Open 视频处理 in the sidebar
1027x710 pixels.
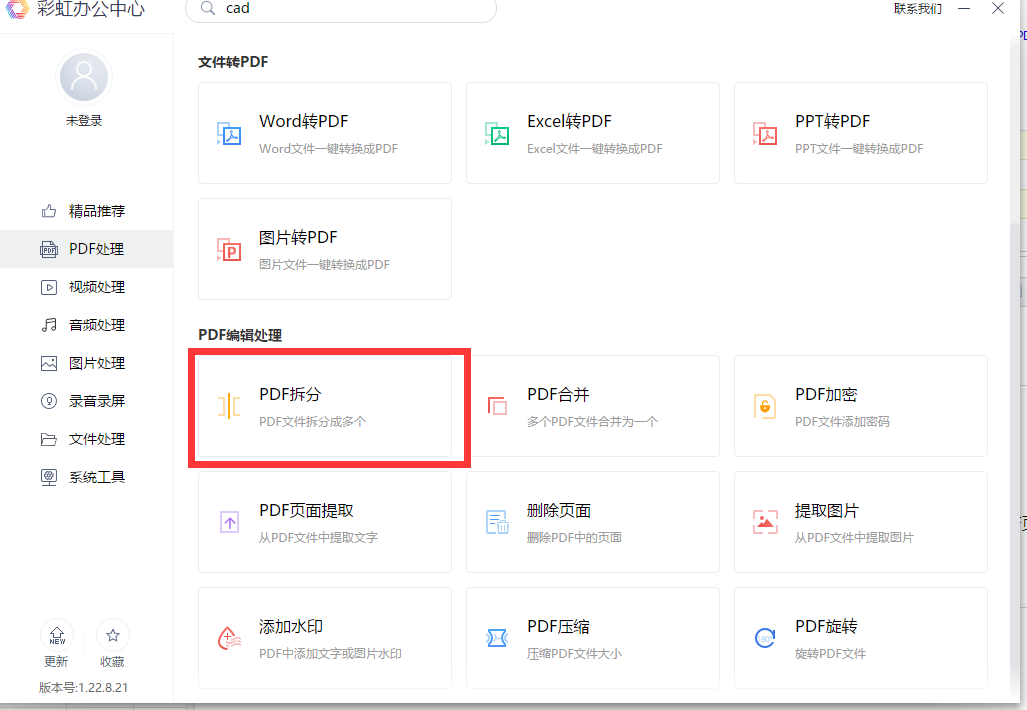[86, 287]
